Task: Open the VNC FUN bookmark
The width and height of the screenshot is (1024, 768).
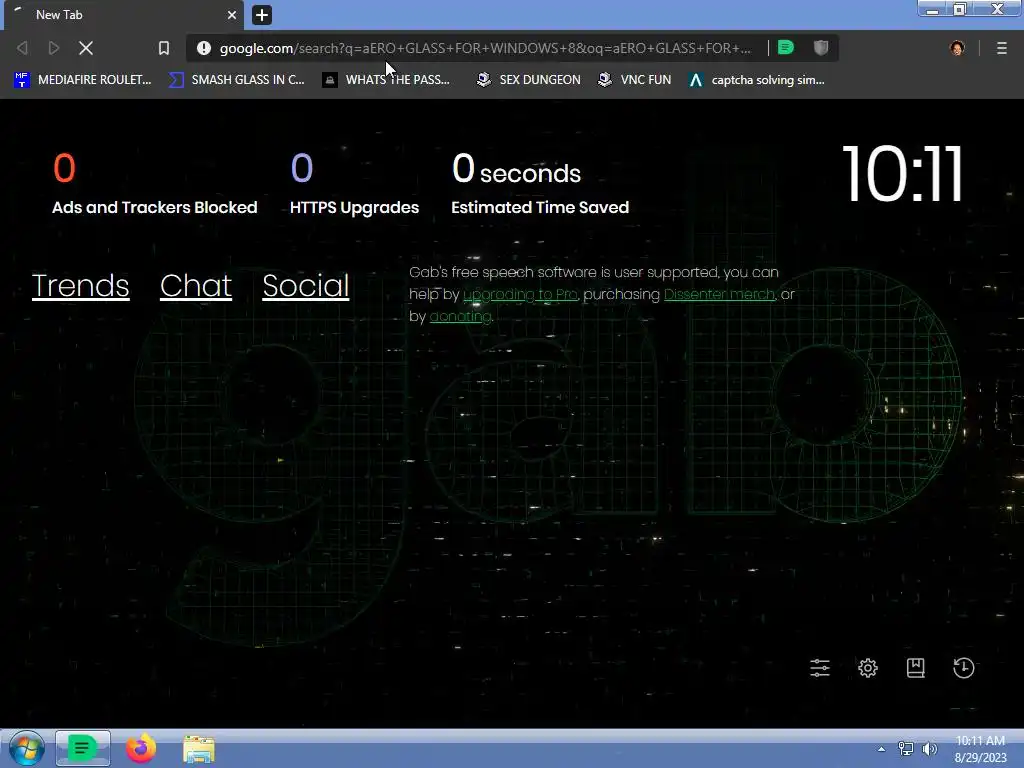Action: (634, 80)
